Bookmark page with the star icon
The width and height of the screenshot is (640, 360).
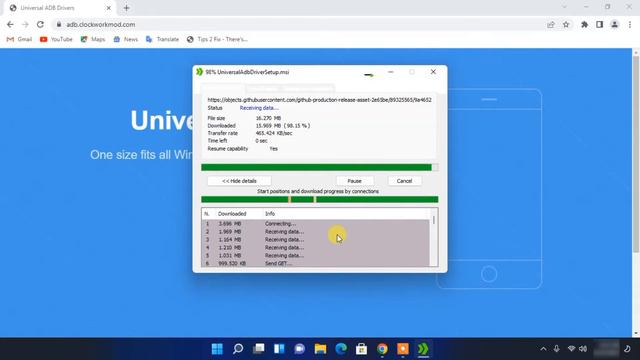tap(566, 24)
